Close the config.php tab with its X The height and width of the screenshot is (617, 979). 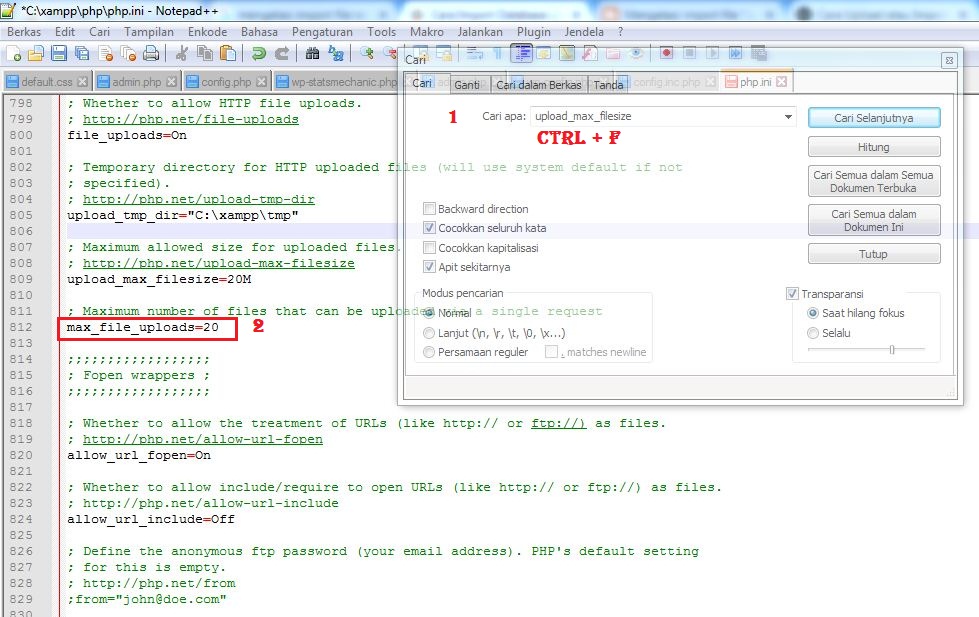click(x=262, y=82)
